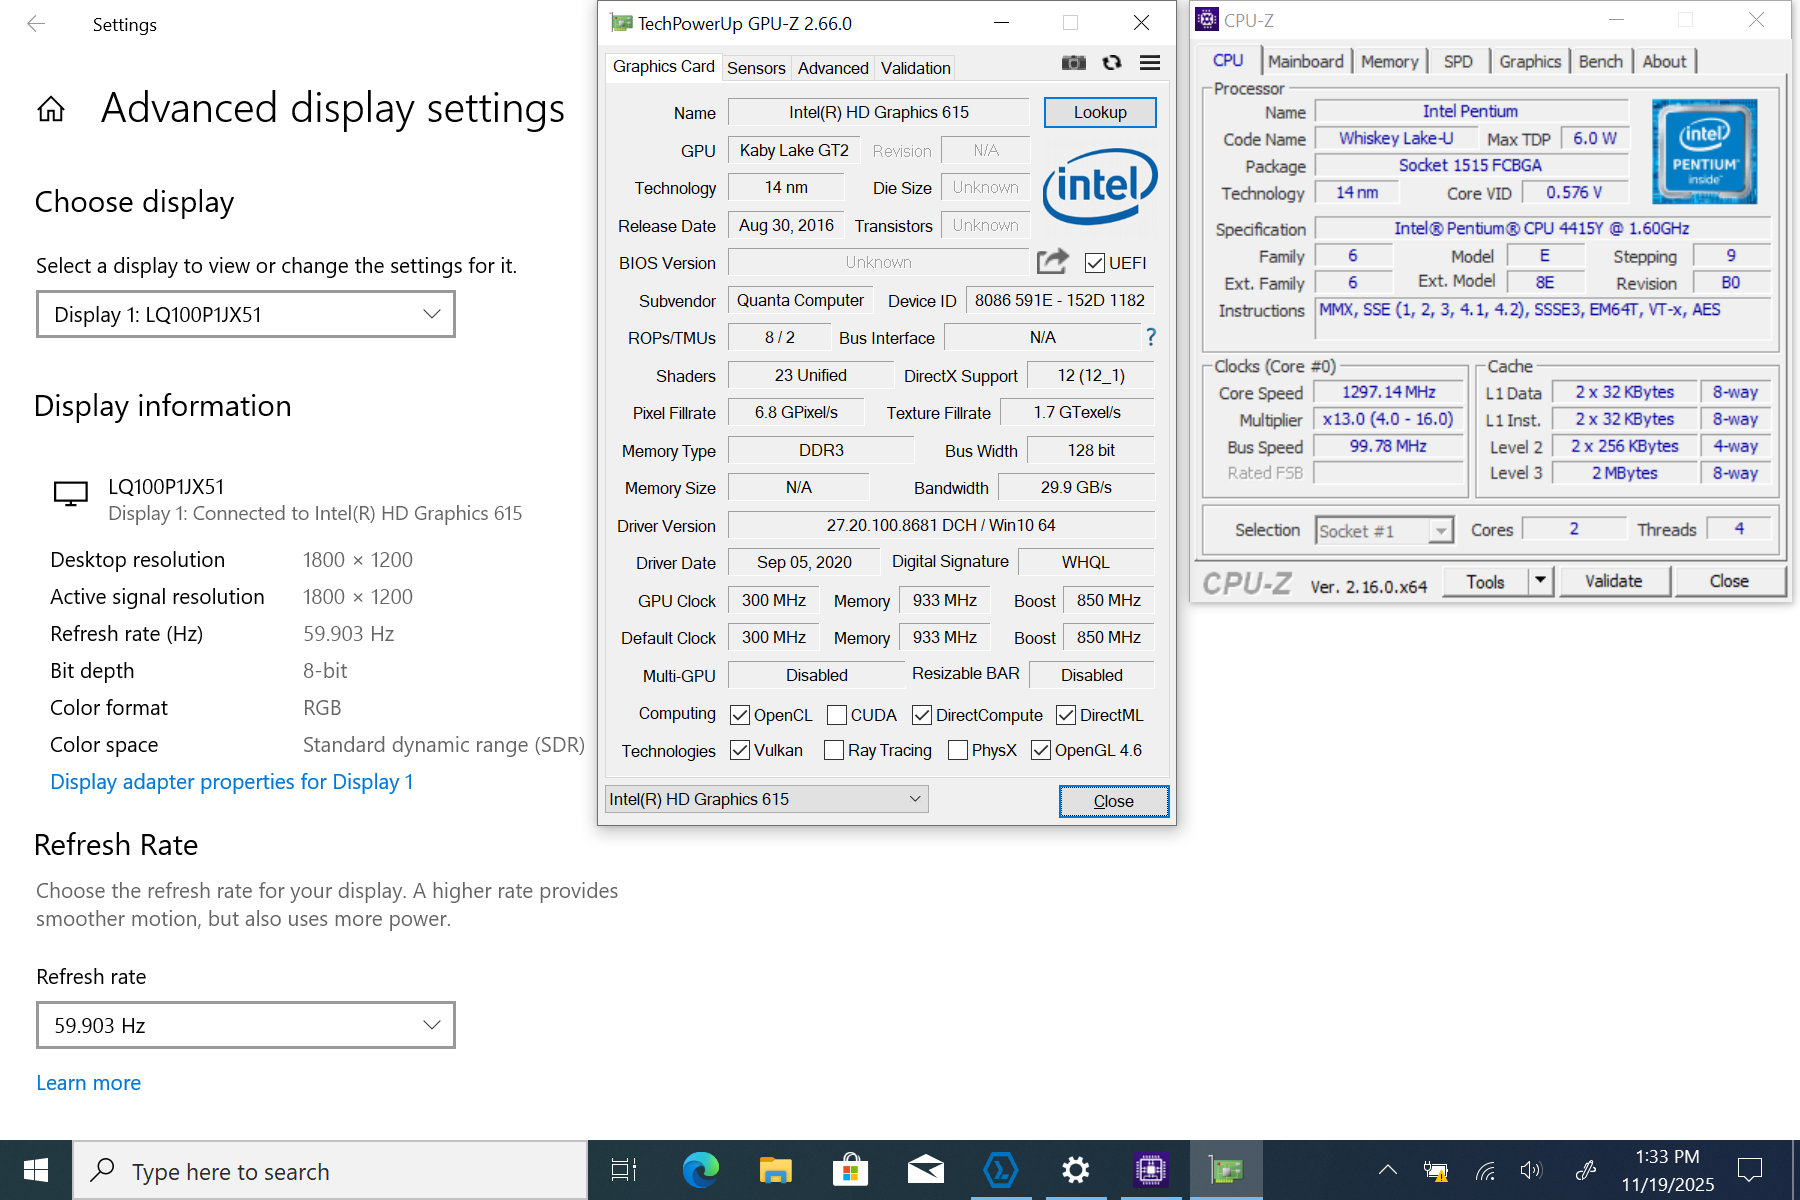Switch to the Mainboard tab in CPU-Z

pyautogui.click(x=1305, y=61)
